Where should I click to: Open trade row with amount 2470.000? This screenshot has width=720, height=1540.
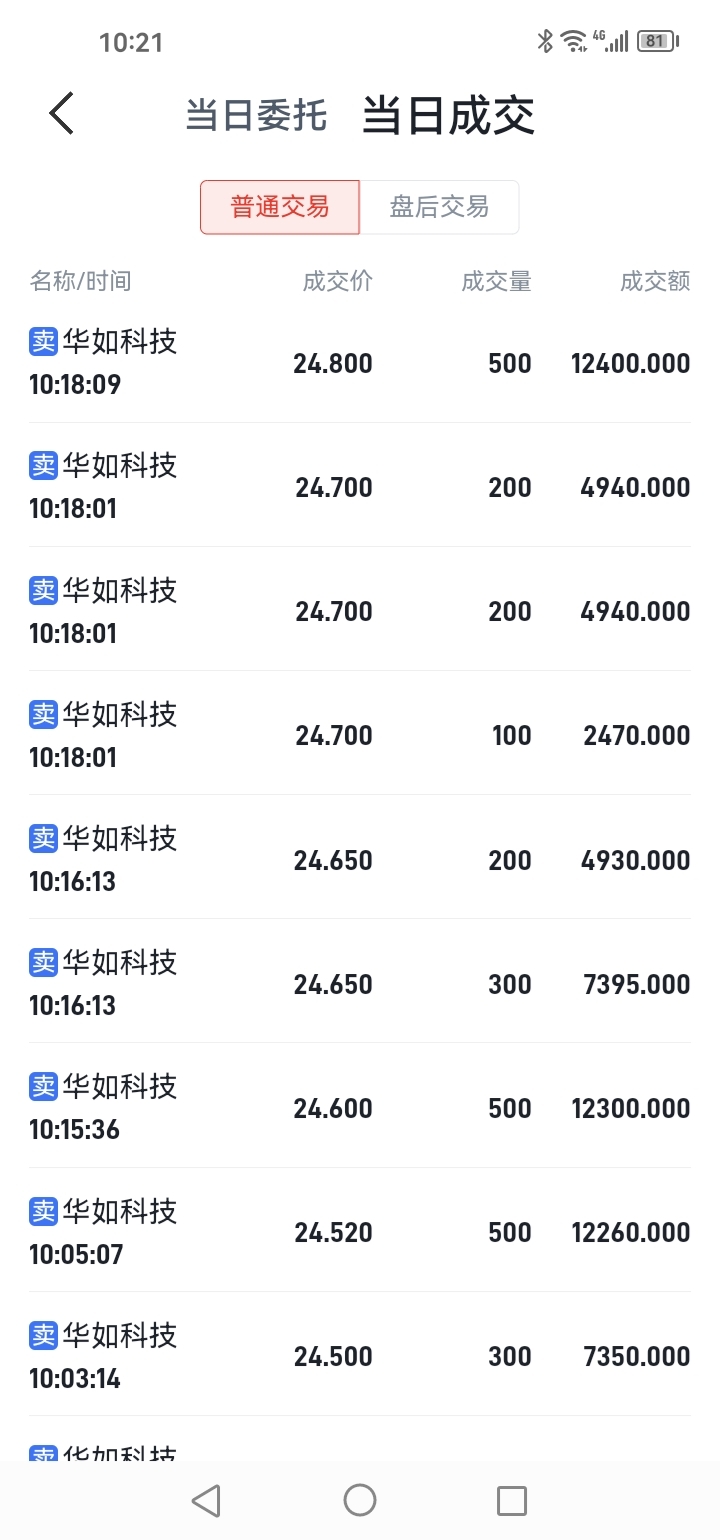(360, 734)
